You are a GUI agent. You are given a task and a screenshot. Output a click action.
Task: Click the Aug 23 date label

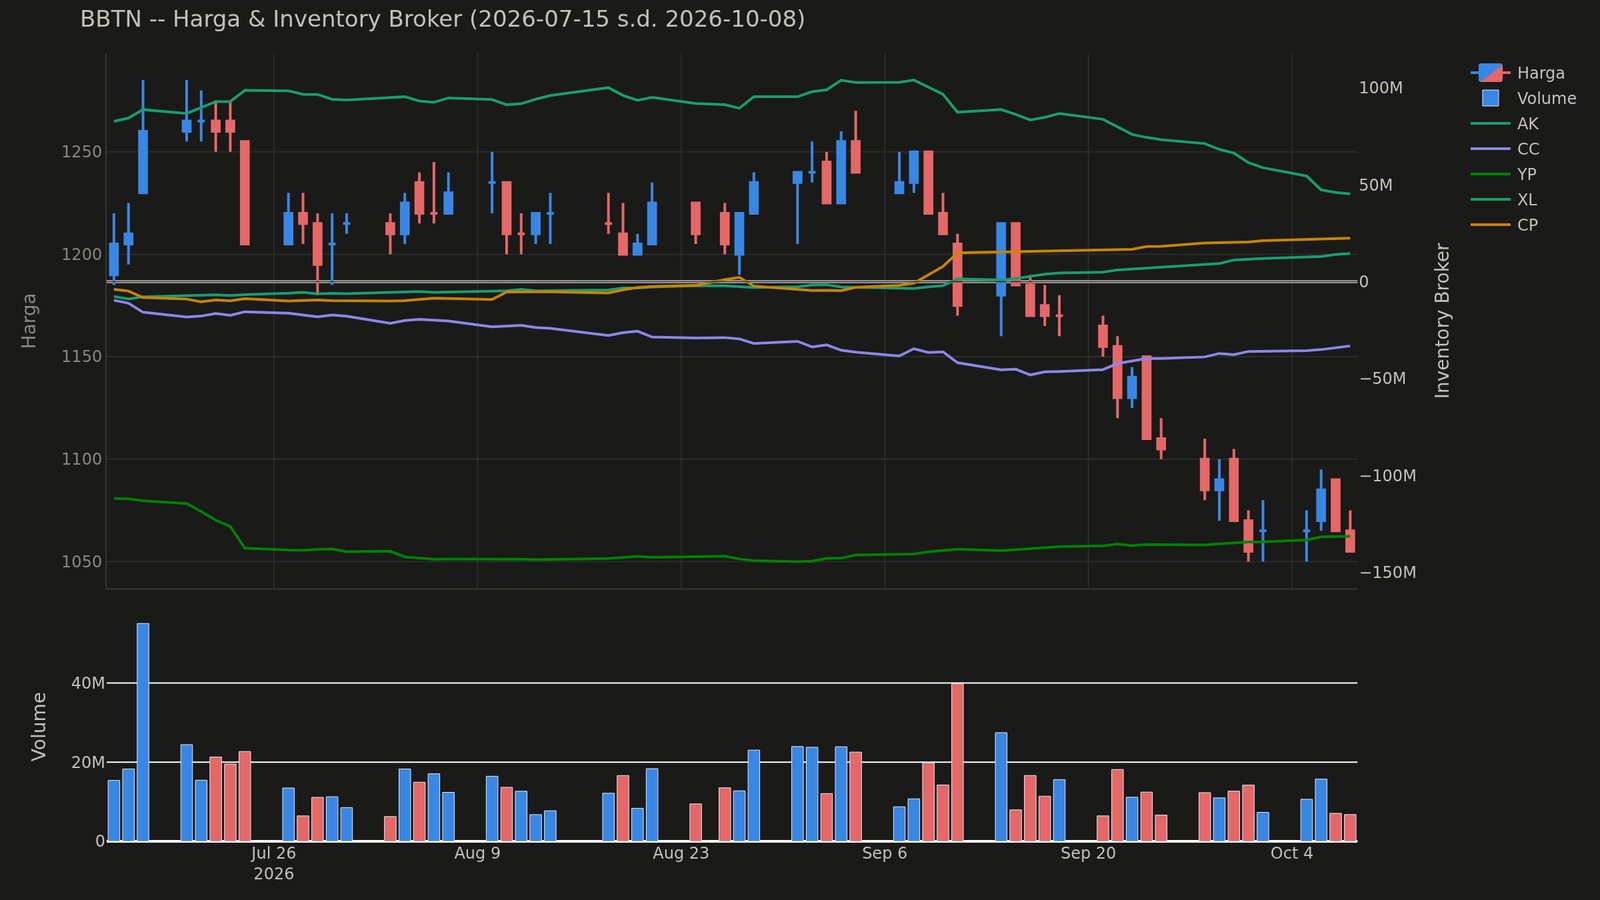pos(681,853)
